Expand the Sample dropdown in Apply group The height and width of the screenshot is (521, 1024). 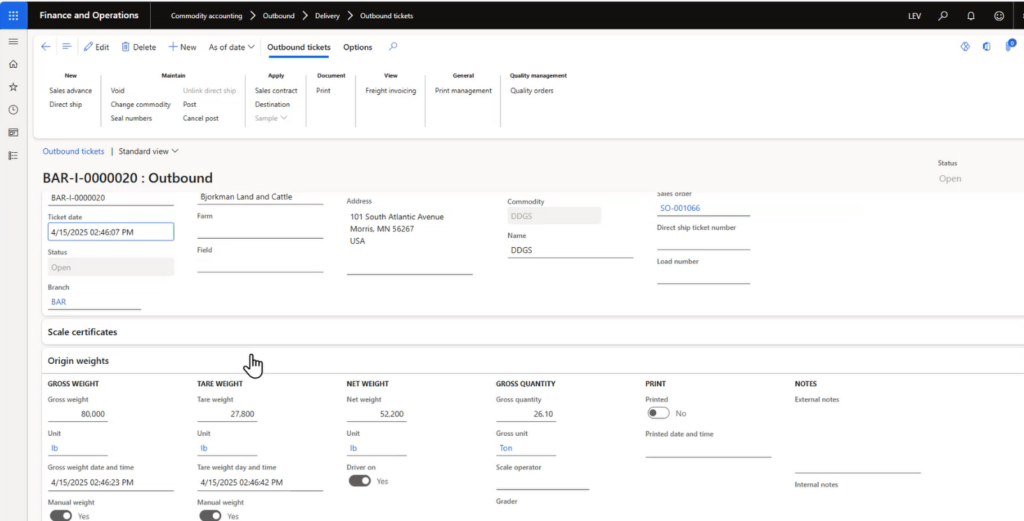click(270, 118)
